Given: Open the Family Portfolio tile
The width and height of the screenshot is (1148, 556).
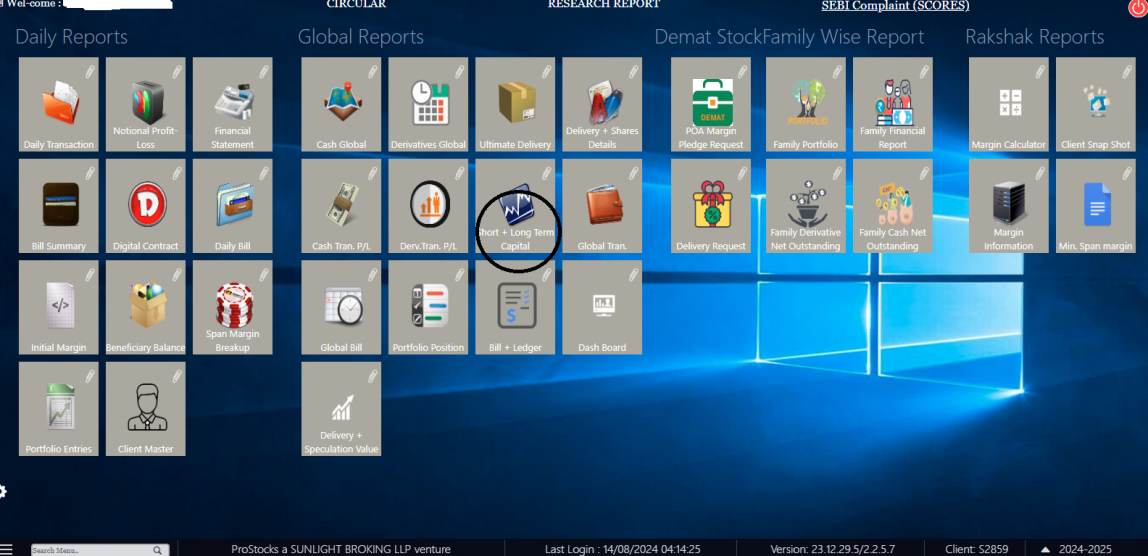Looking at the screenshot, I should 806,105.
